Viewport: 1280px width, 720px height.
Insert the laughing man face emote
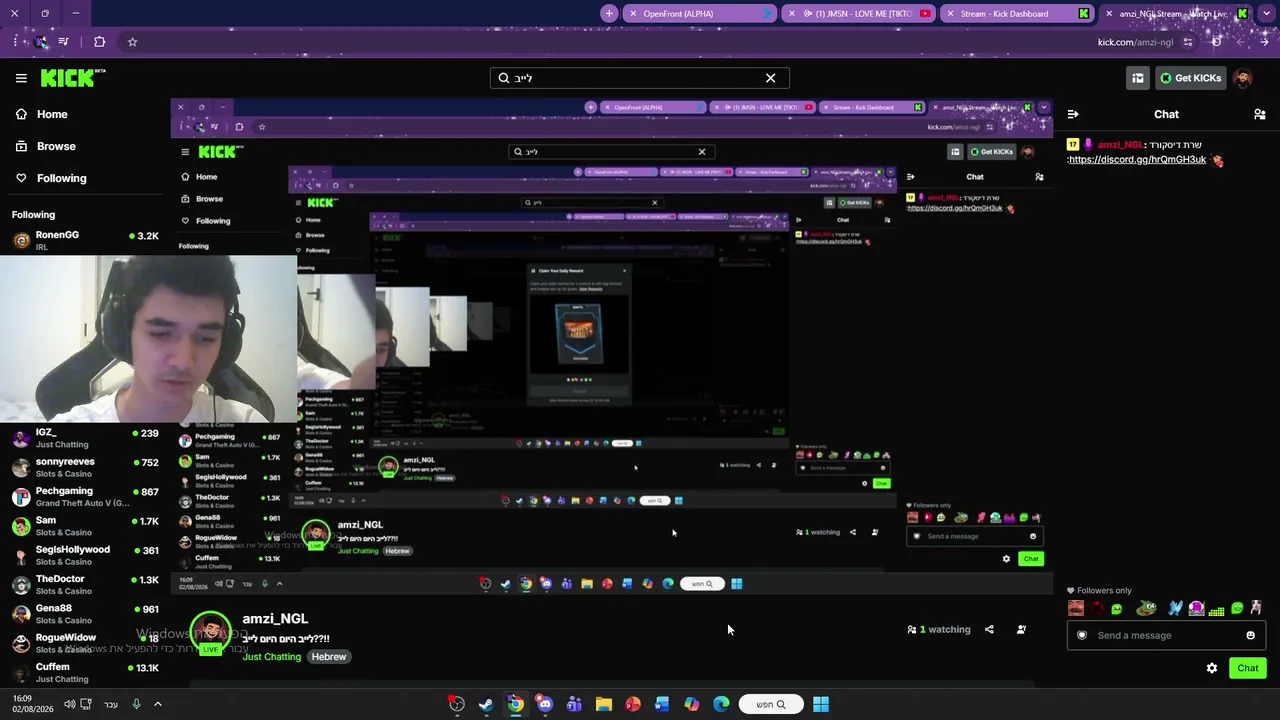tap(1076, 608)
